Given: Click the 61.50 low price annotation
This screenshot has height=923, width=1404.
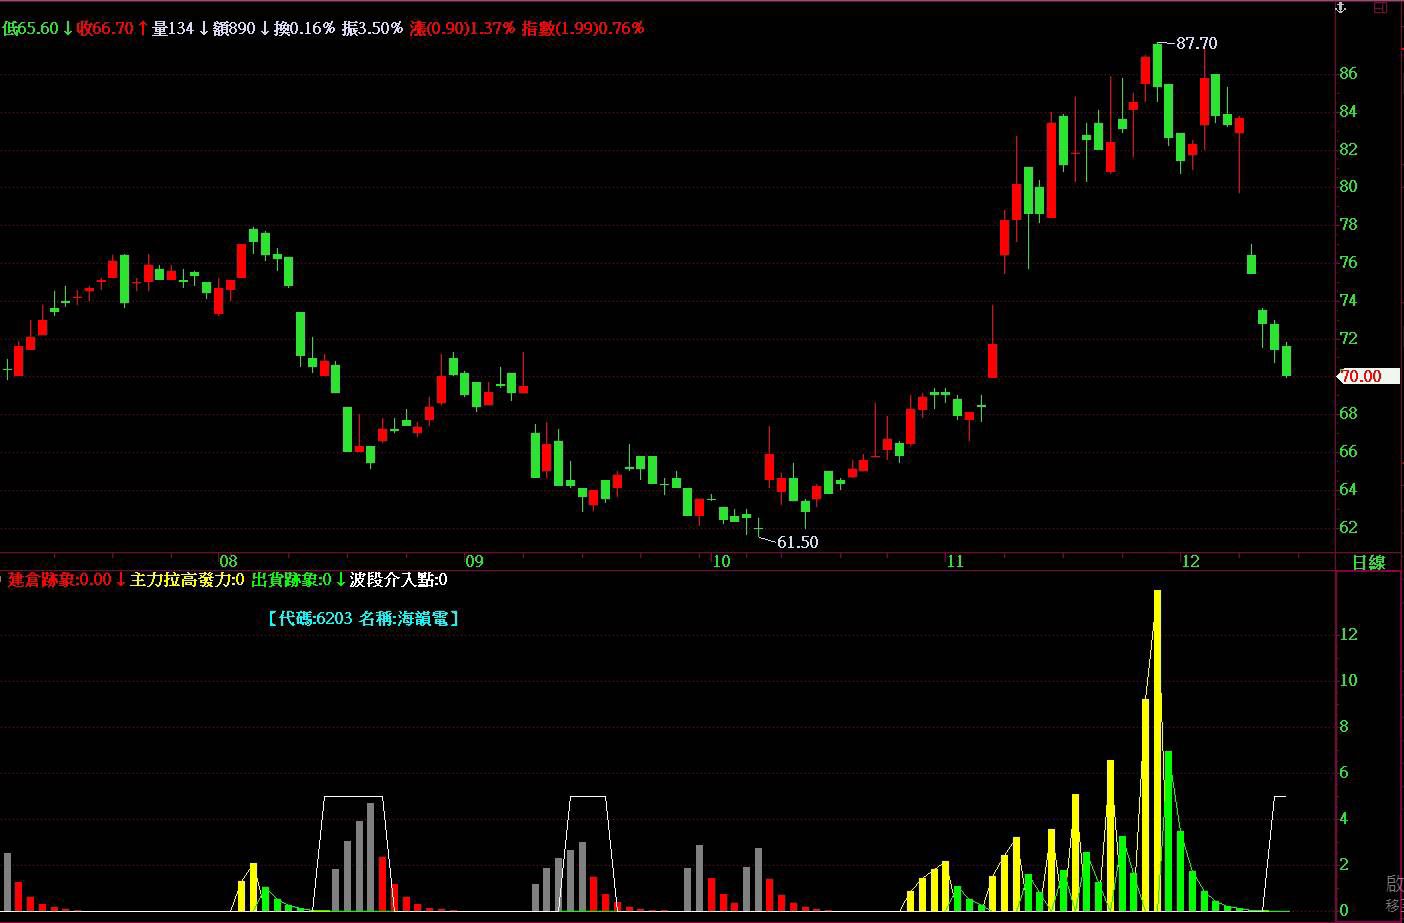Looking at the screenshot, I should [x=797, y=542].
